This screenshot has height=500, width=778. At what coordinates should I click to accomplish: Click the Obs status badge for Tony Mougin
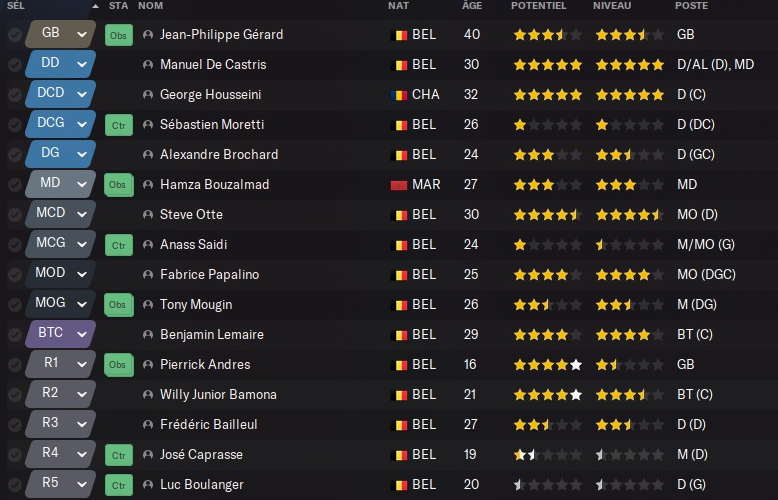[118, 305]
